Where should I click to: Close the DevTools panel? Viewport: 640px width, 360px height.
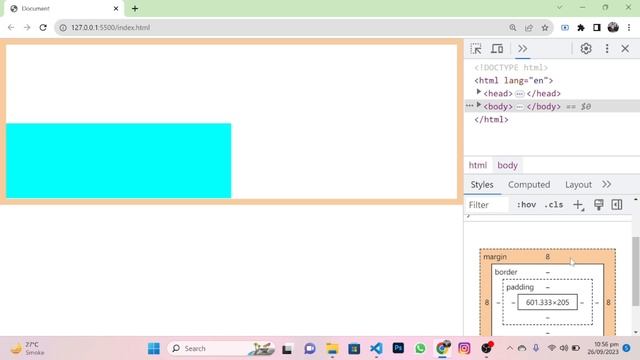(x=625, y=49)
